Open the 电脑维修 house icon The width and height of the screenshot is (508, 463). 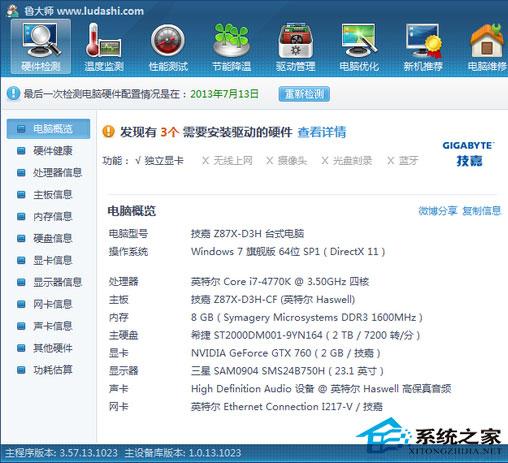(x=487, y=46)
